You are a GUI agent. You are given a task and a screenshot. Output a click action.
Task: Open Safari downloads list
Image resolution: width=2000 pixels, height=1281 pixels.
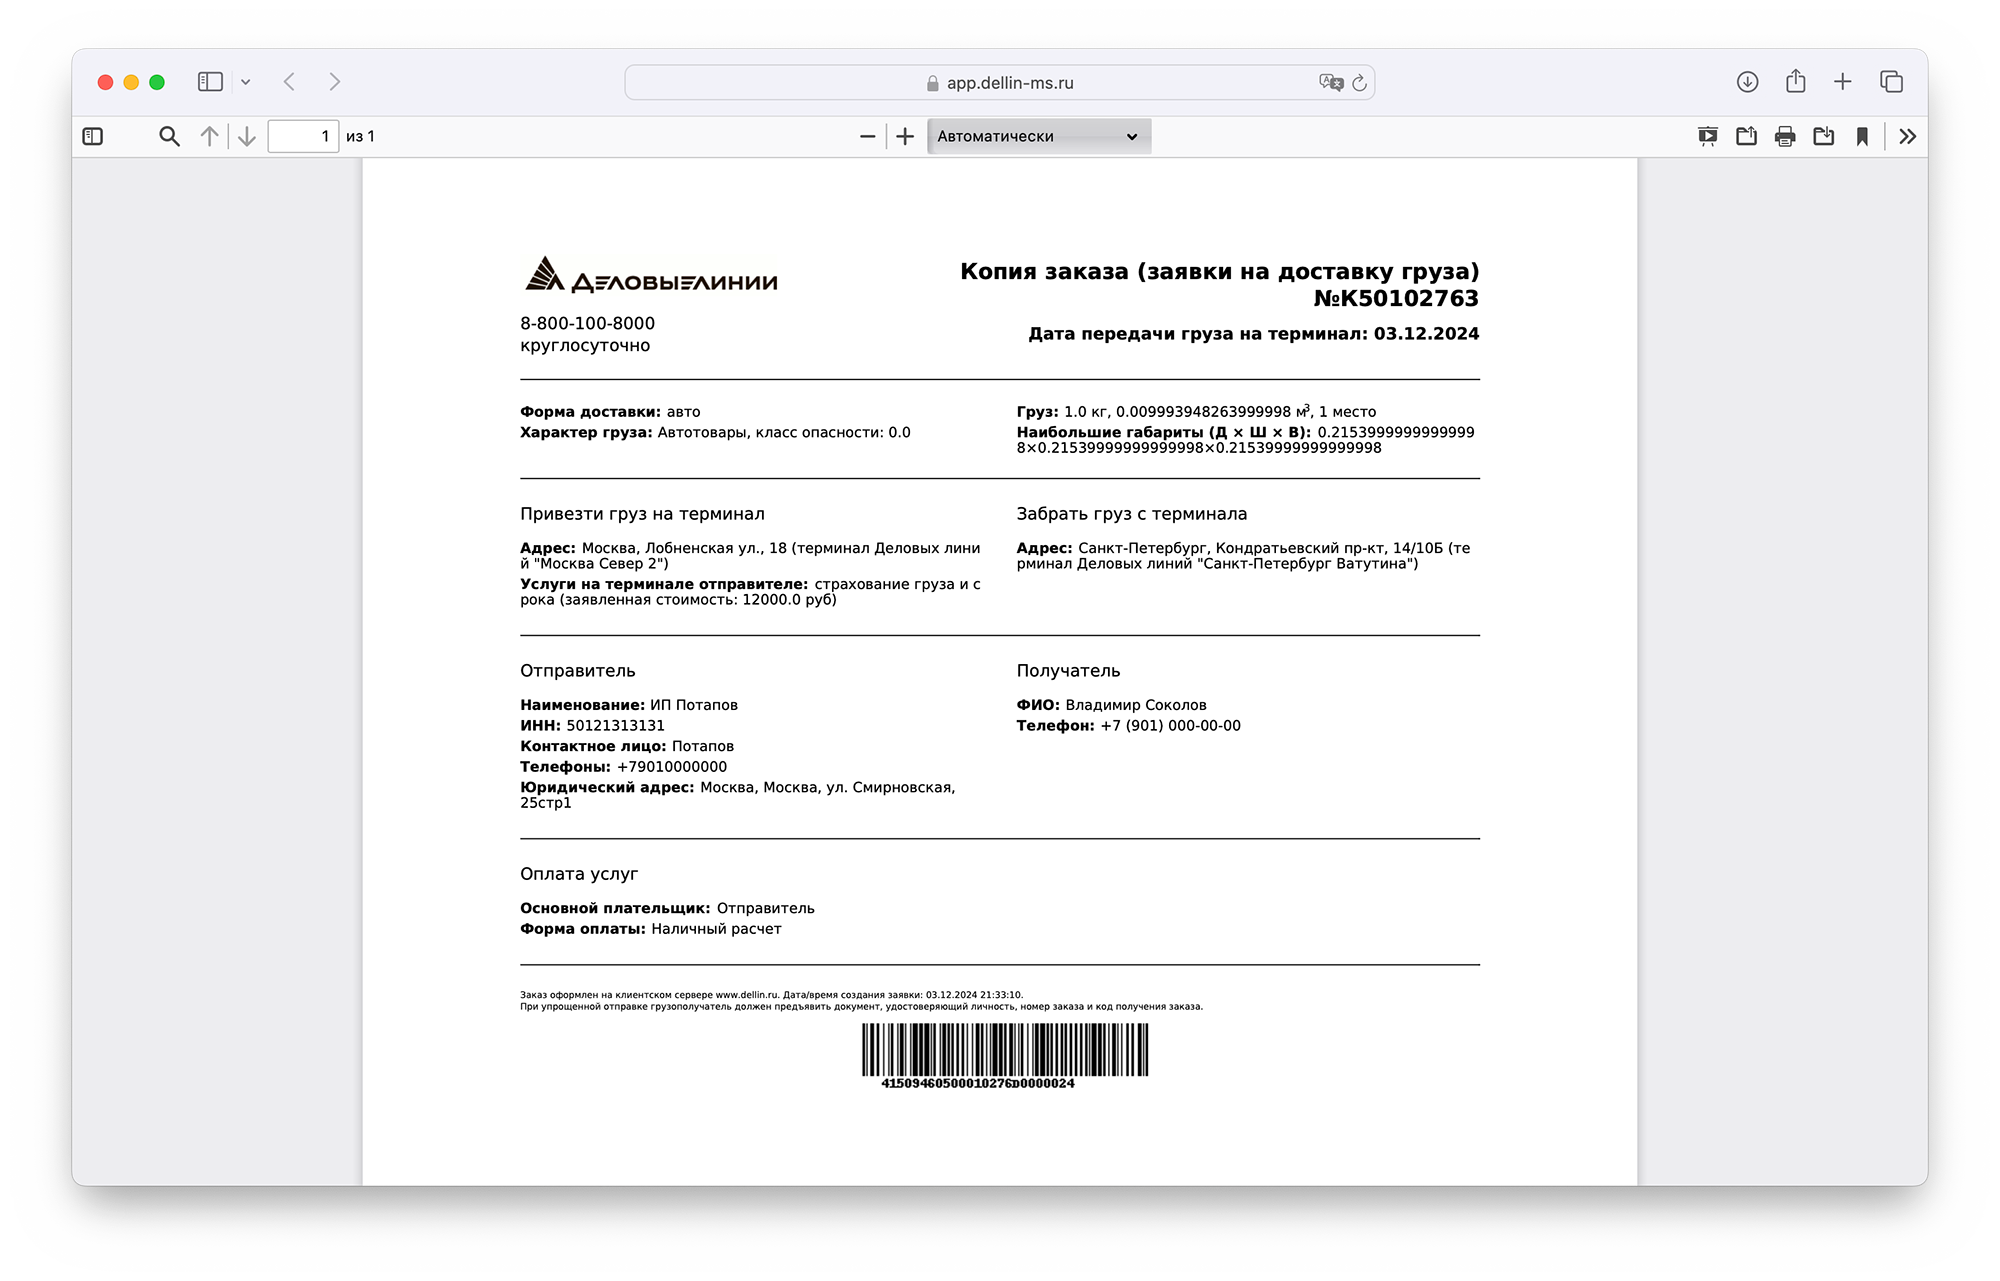(x=1747, y=82)
